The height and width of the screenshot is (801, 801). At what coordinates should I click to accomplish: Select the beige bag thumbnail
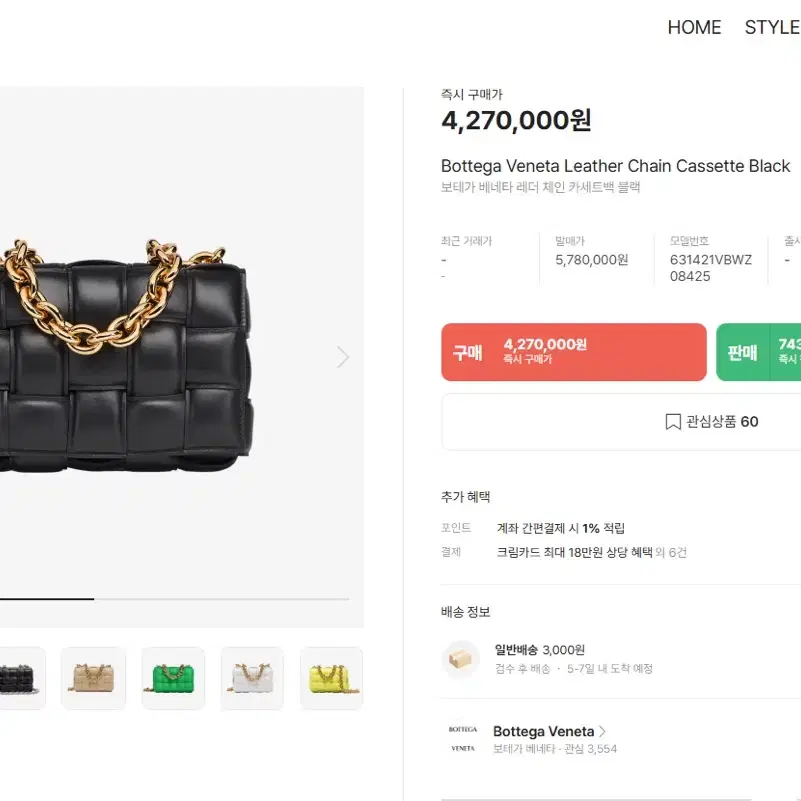(x=93, y=678)
